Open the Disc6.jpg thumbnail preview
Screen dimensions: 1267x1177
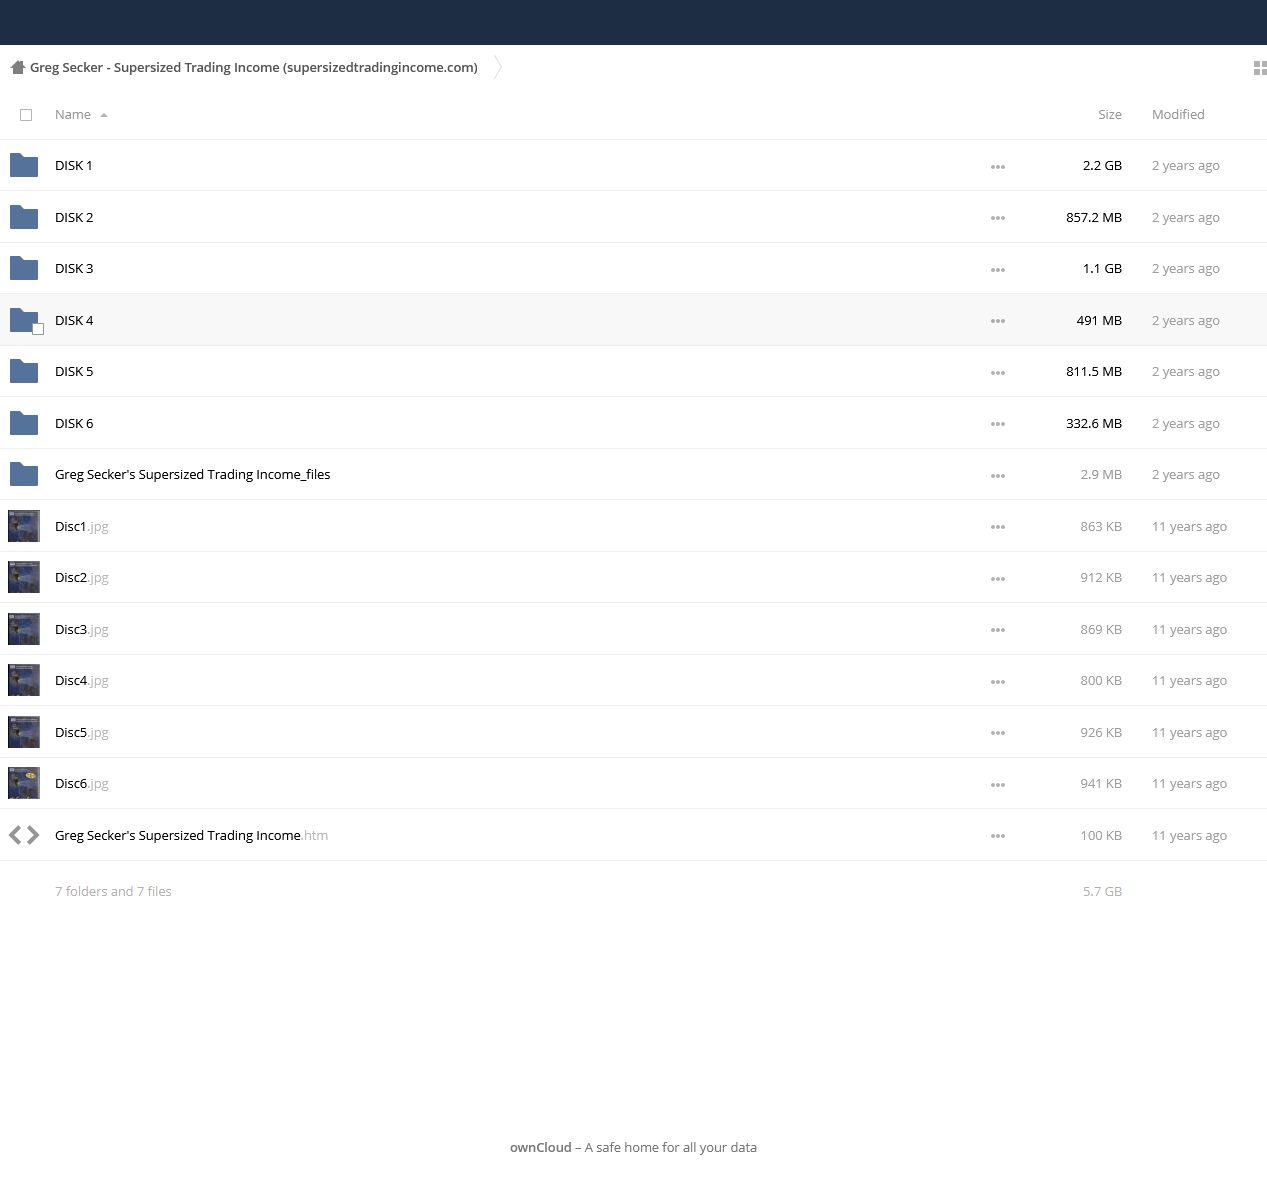click(x=24, y=783)
